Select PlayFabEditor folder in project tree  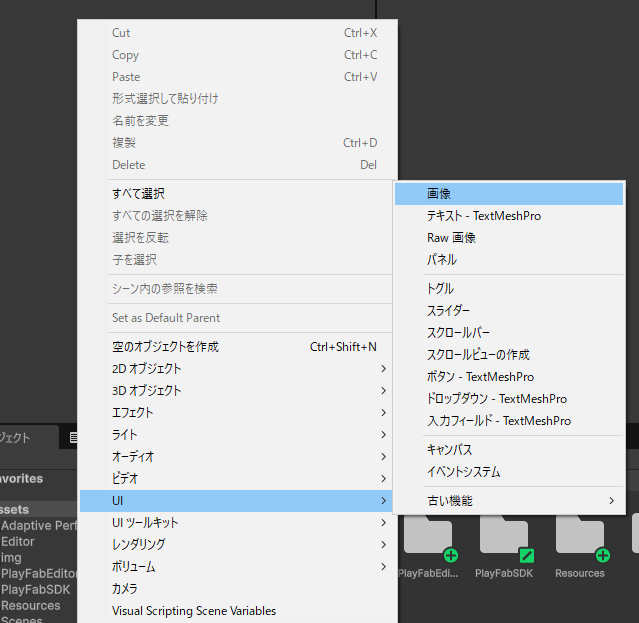pyautogui.click(x=39, y=574)
